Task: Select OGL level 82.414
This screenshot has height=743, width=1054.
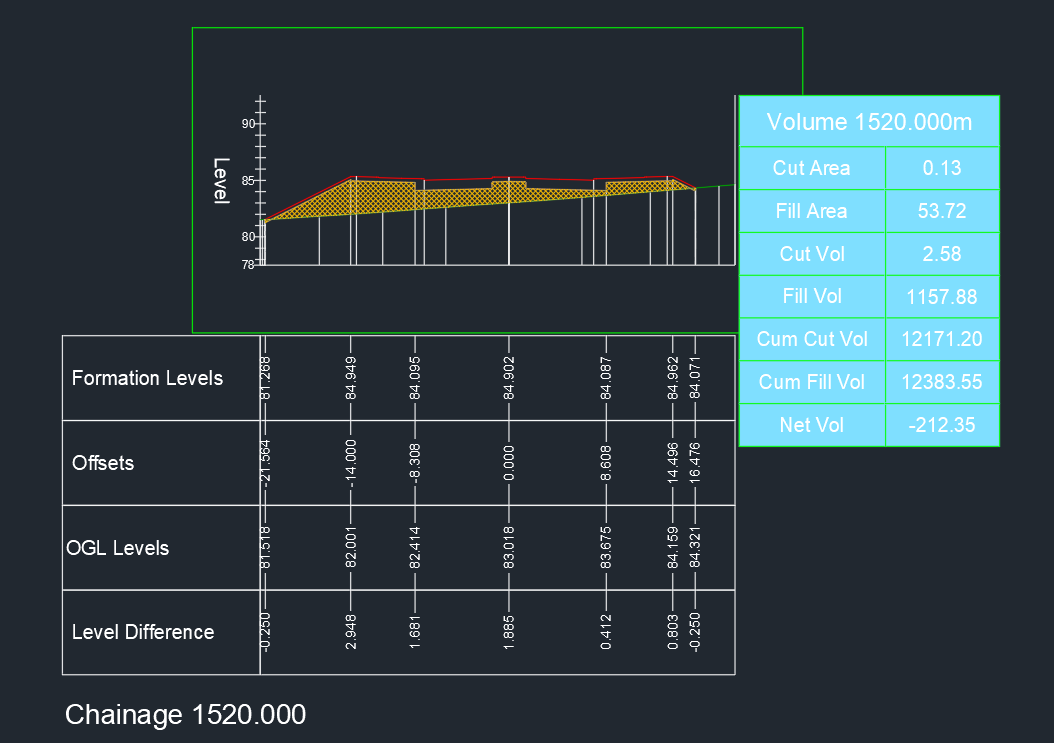Action: [x=415, y=547]
